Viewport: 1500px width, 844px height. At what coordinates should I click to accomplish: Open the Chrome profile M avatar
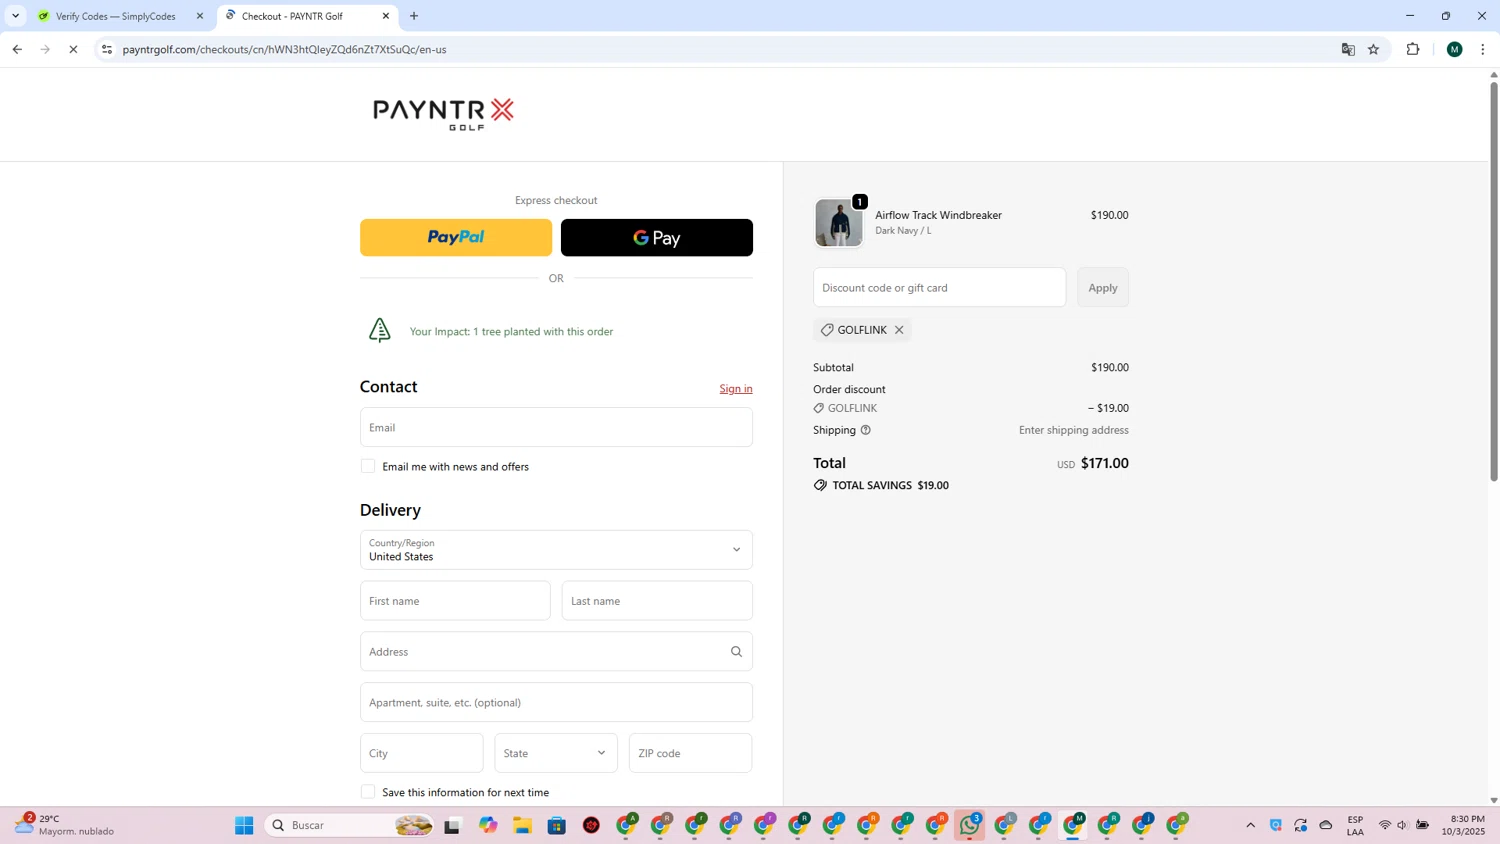[x=1455, y=49]
